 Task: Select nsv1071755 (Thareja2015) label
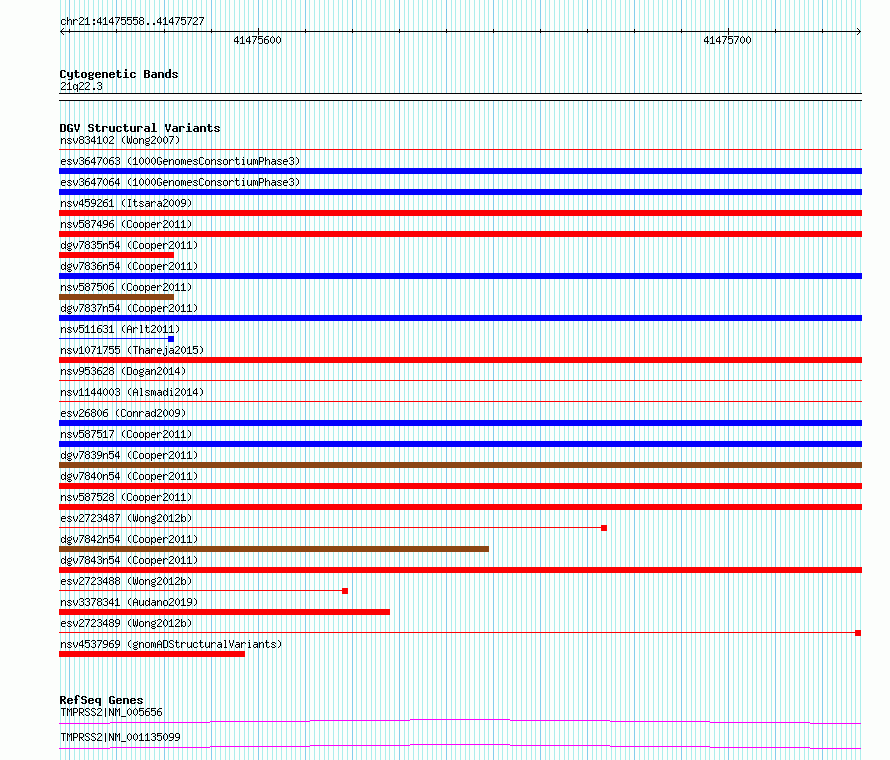click(x=132, y=350)
